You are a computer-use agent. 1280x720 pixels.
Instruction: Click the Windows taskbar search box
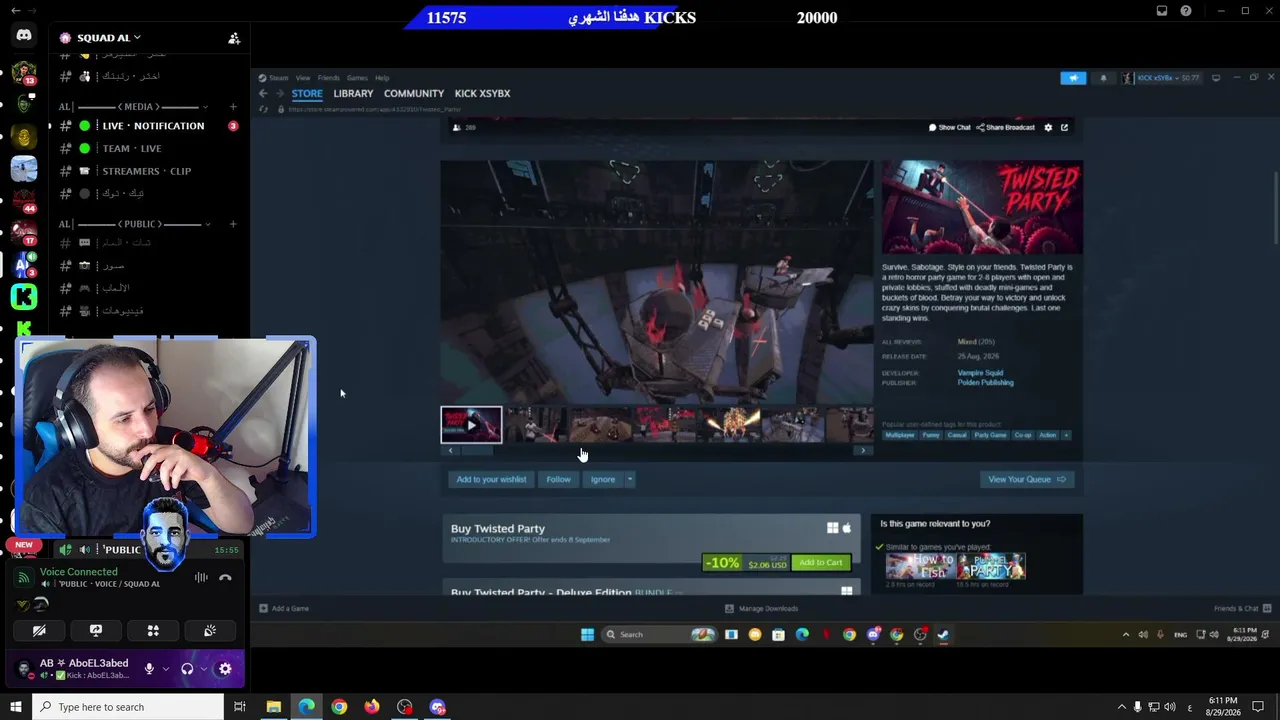[x=128, y=707]
